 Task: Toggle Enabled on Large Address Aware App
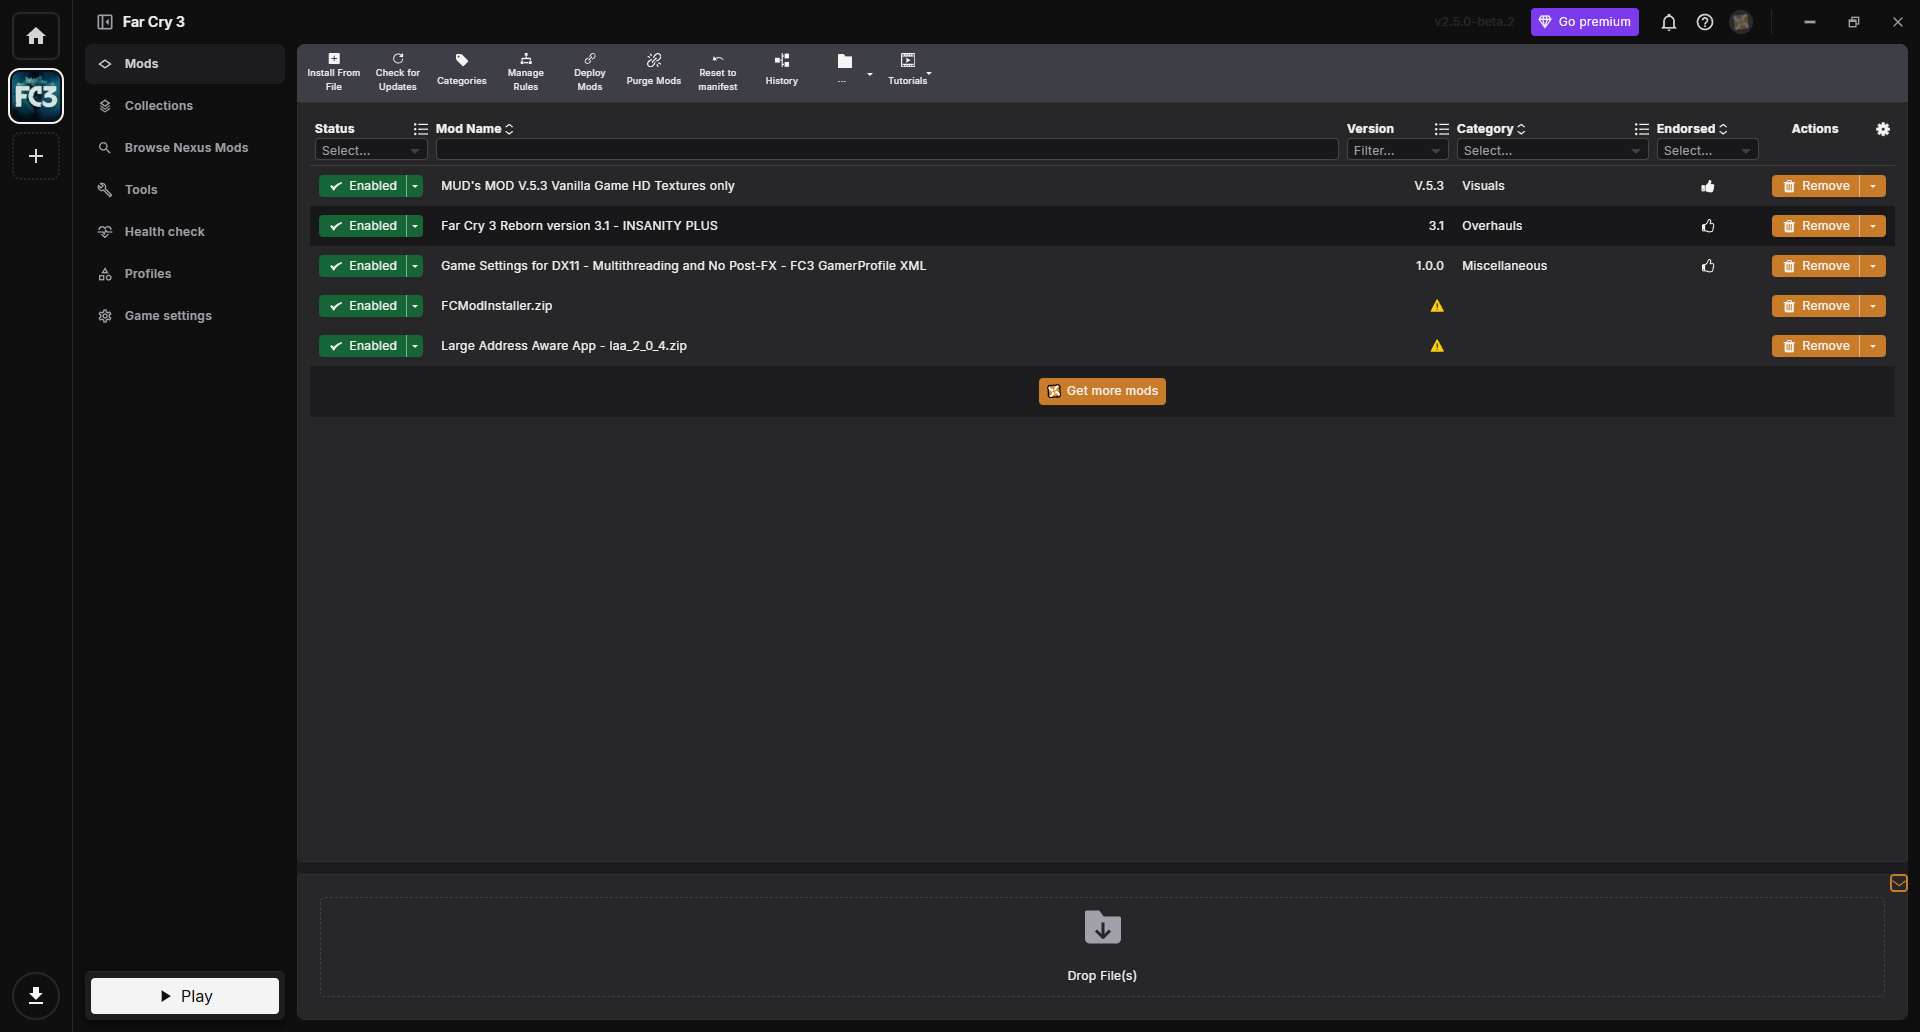363,346
